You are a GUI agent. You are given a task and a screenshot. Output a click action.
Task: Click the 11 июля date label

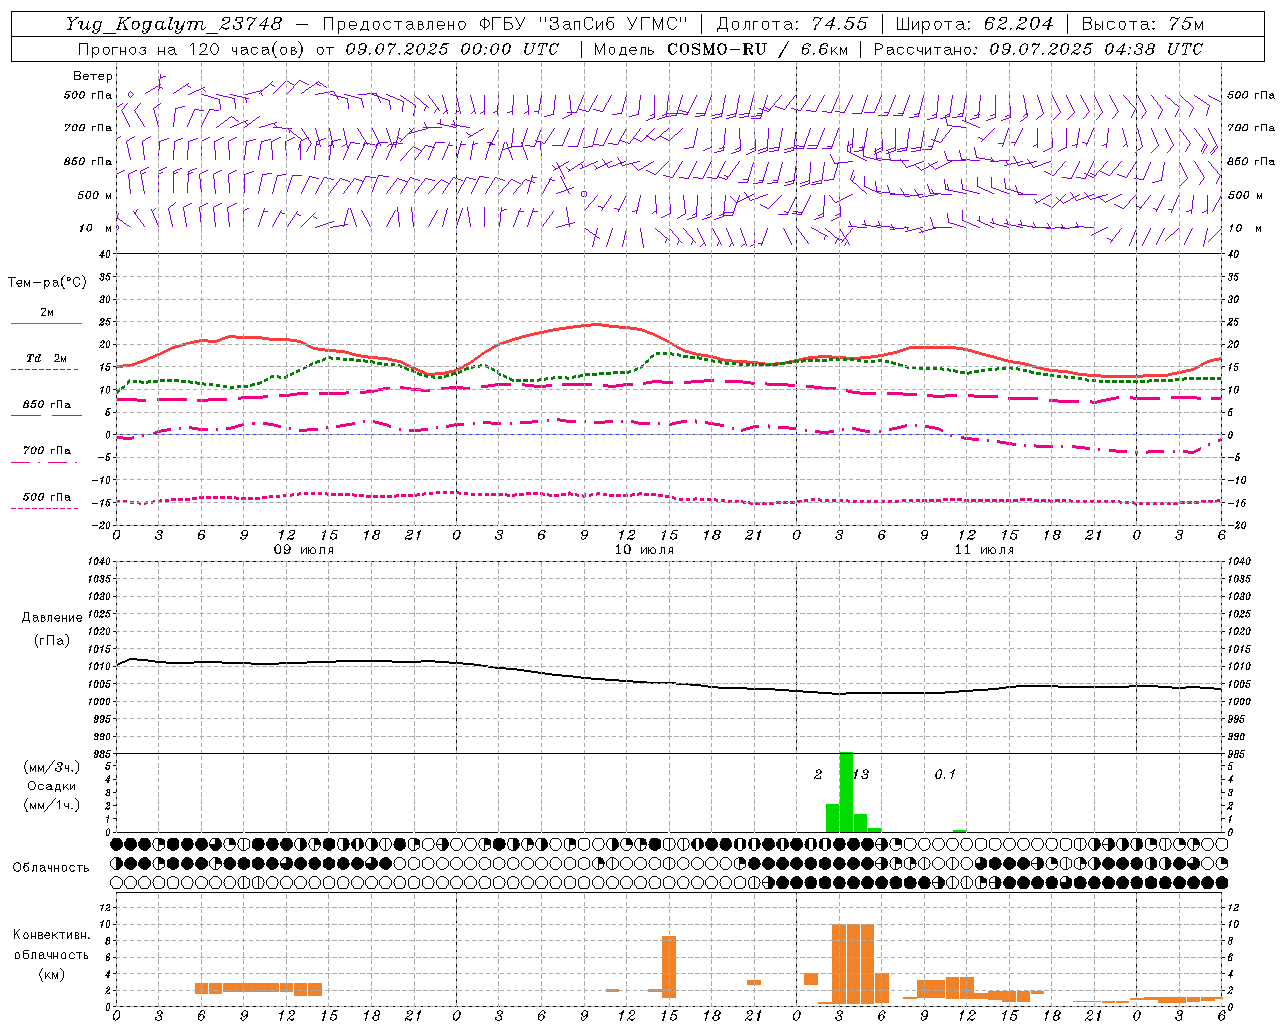(984, 550)
